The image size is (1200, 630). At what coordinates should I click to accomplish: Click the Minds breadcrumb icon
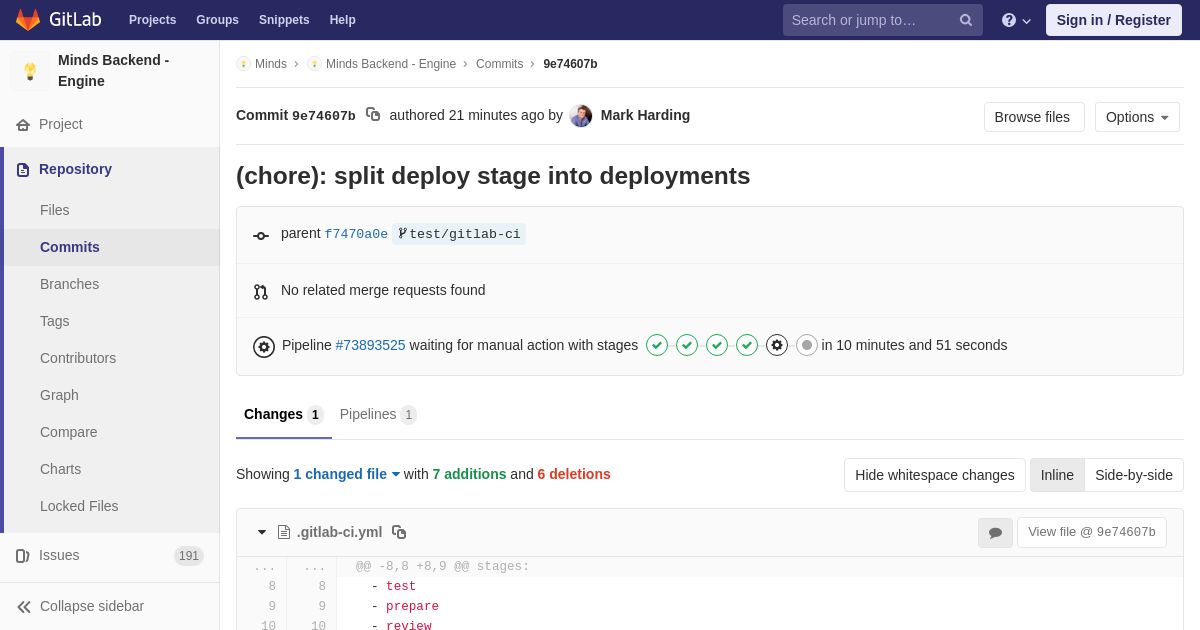tap(243, 64)
